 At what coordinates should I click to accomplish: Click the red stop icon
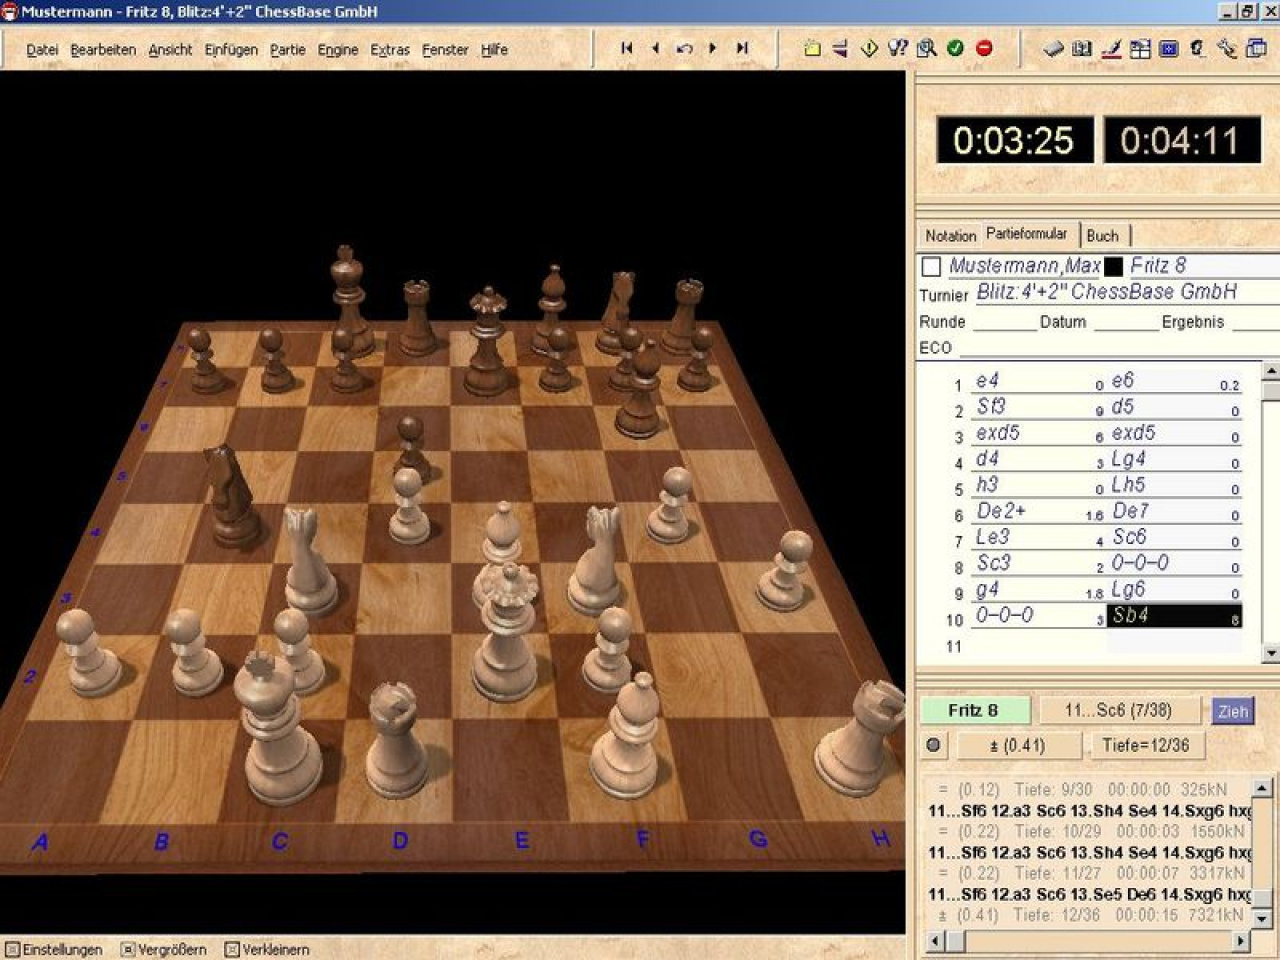(984, 48)
